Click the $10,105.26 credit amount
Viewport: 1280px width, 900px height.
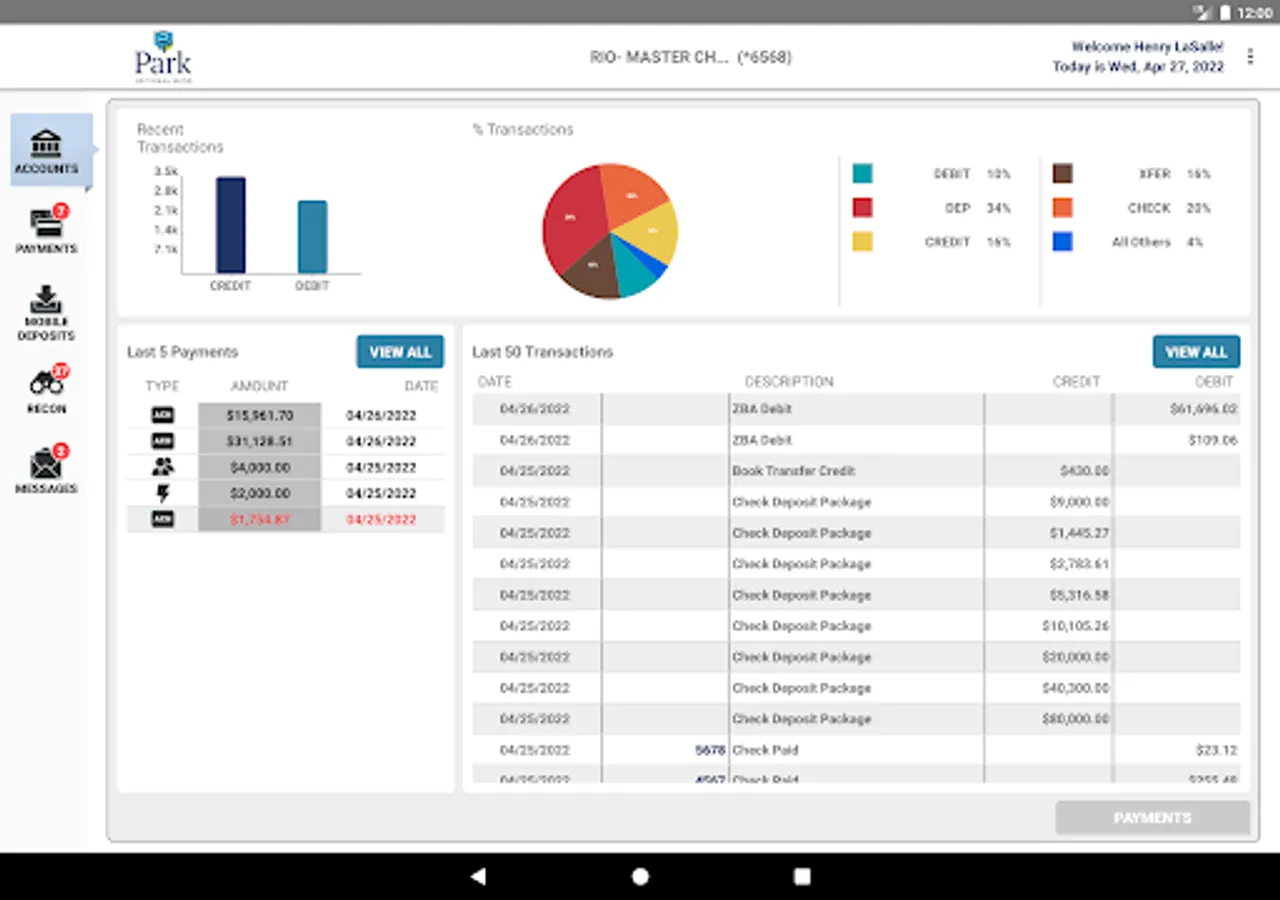[x=1075, y=626]
